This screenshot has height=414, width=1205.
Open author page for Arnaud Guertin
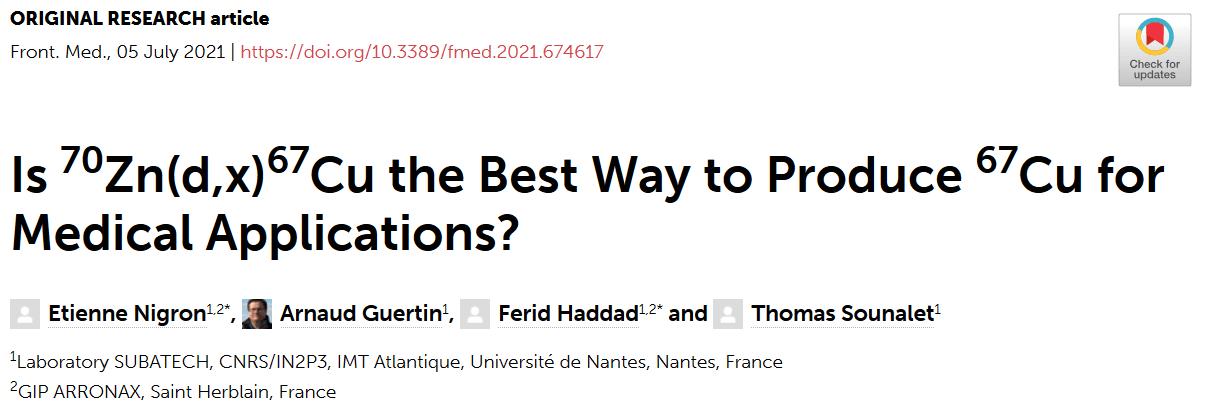click(361, 314)
